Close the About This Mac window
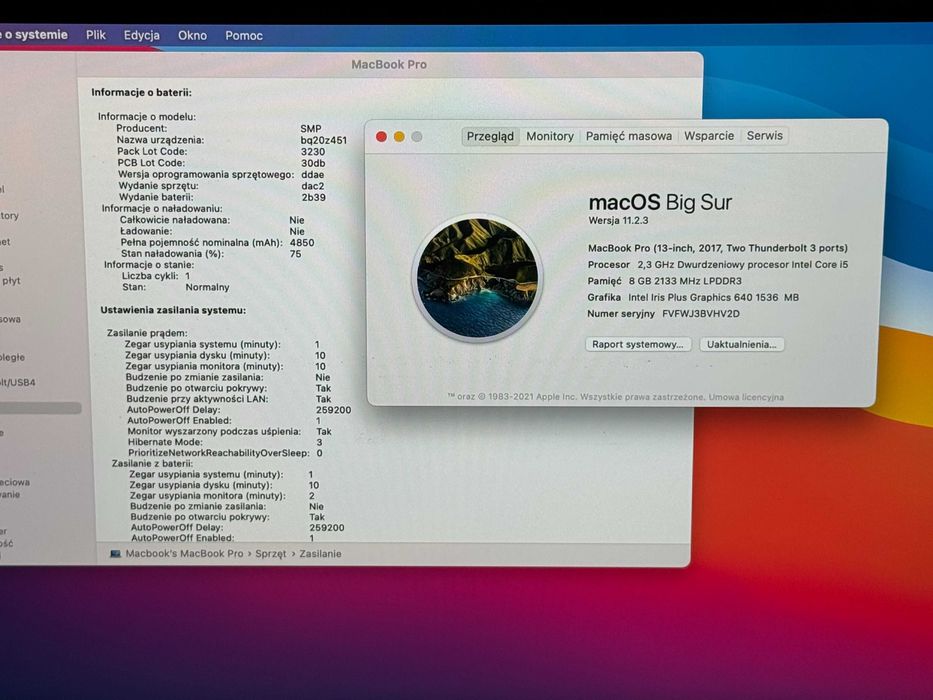The image size is (933, 700). click(x=381, y=137)
